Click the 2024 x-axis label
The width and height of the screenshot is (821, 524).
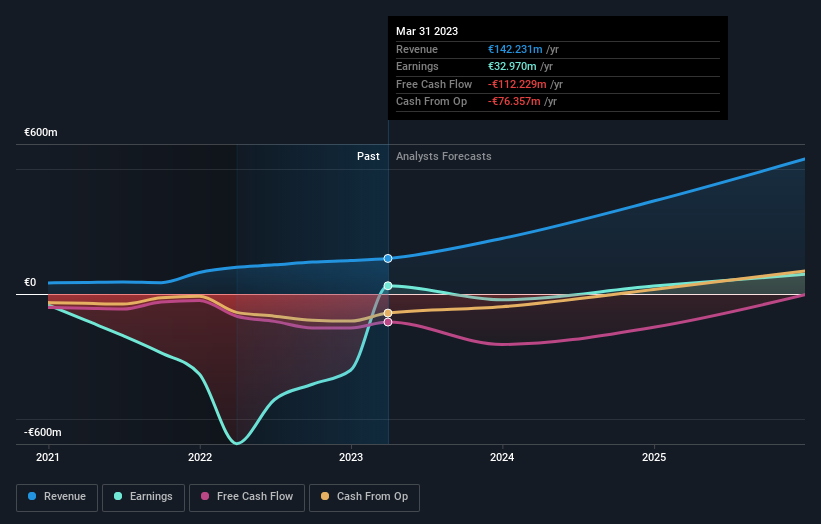click(502, 458)
